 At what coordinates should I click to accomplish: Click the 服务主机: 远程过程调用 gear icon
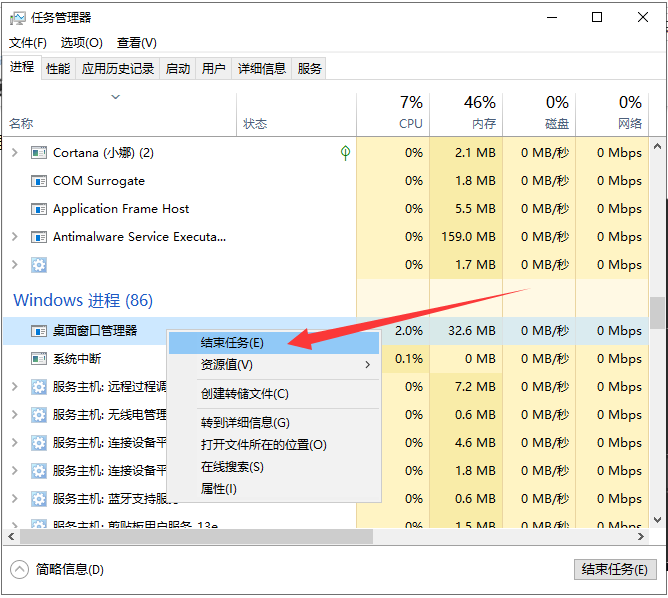[x=39, y=387]
